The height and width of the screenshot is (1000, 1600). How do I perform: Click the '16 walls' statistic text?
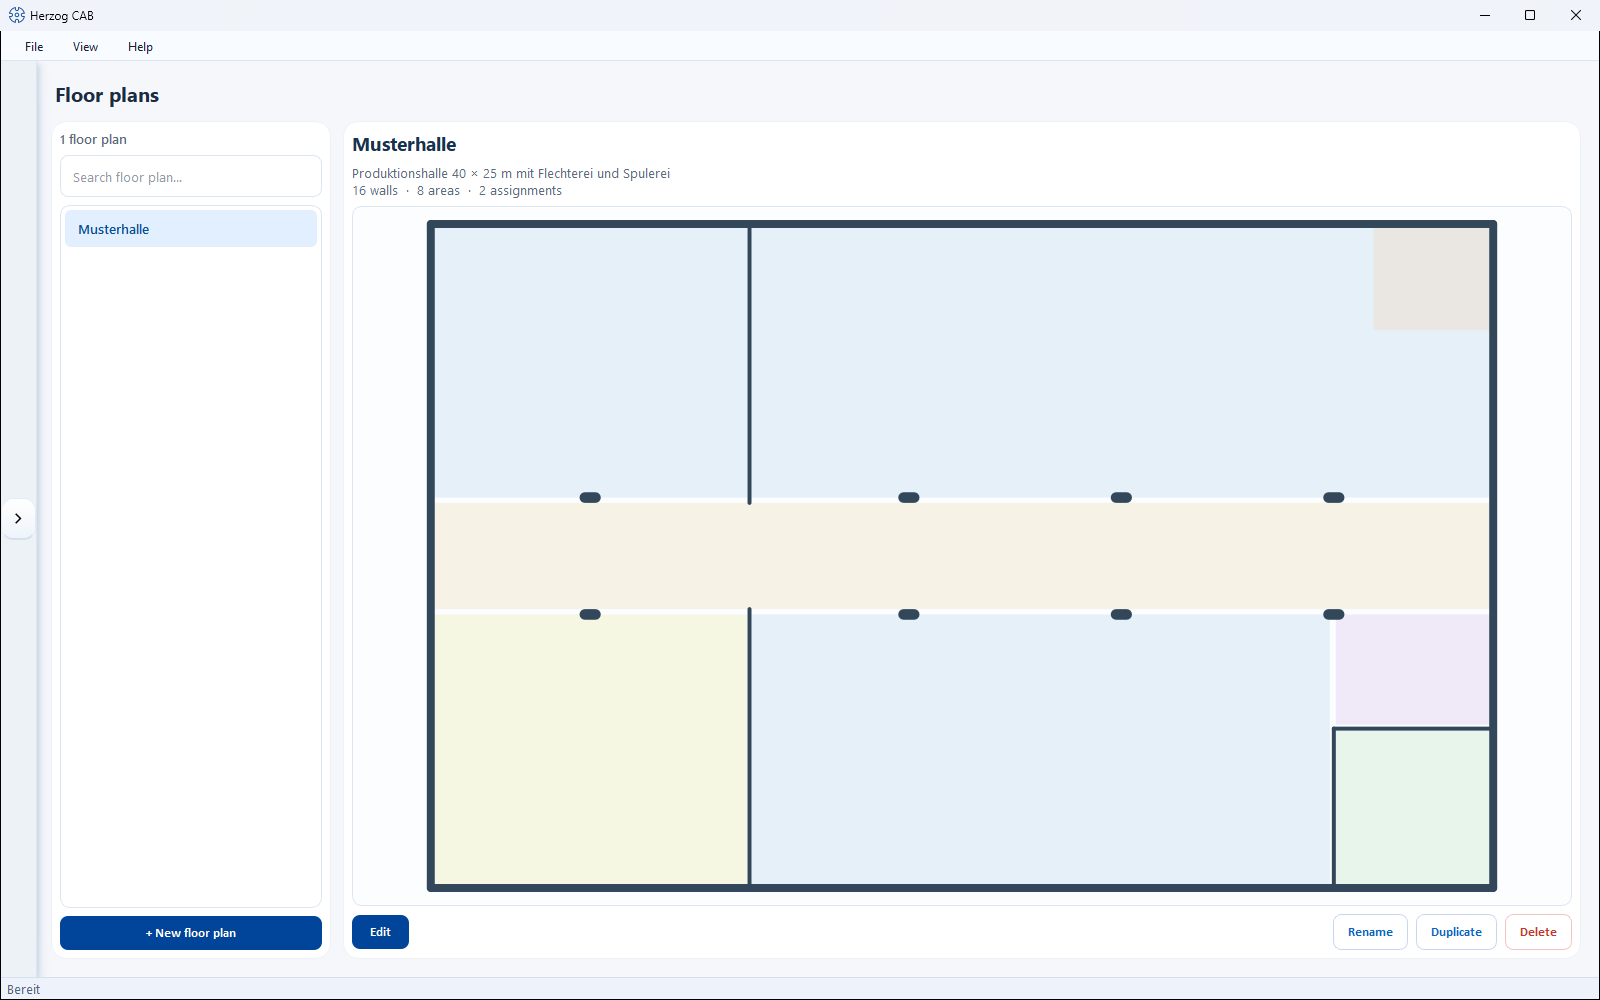pyautogui.click(x=375, y=191)
